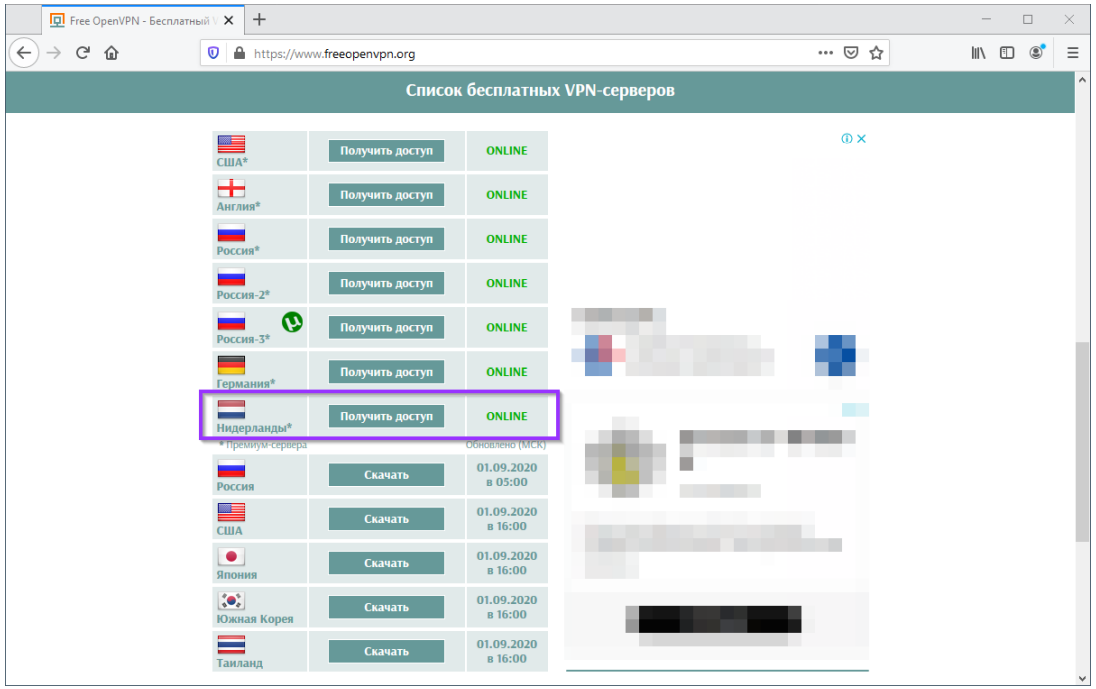Screen dimensions: 1096x689
Task: Toggle the sidebar view icon
Action: tap(1007, 53)
